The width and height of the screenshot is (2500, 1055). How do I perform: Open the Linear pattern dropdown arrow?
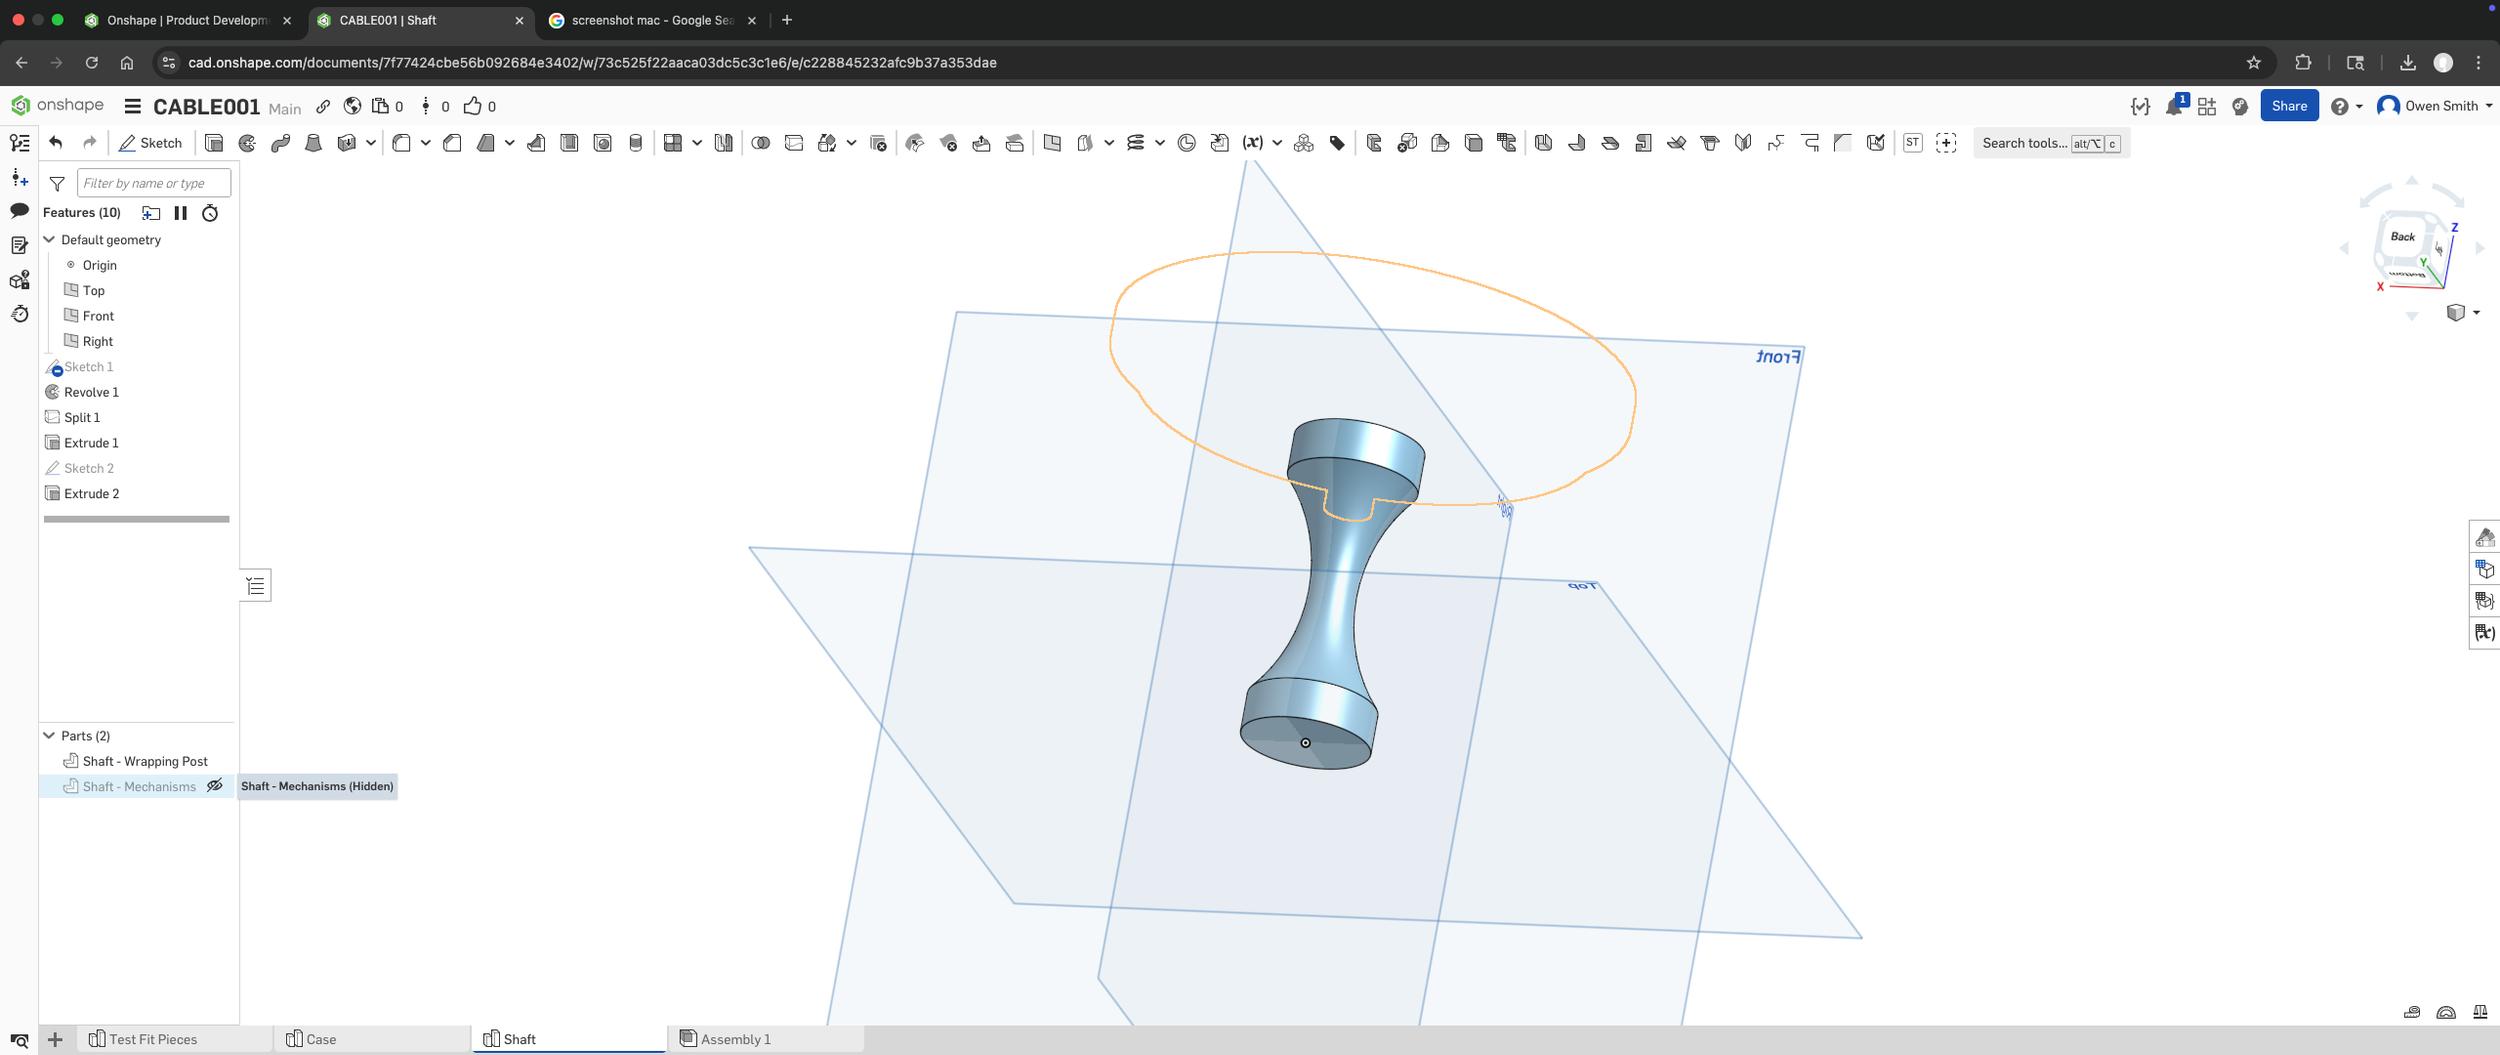pos(697,143)
